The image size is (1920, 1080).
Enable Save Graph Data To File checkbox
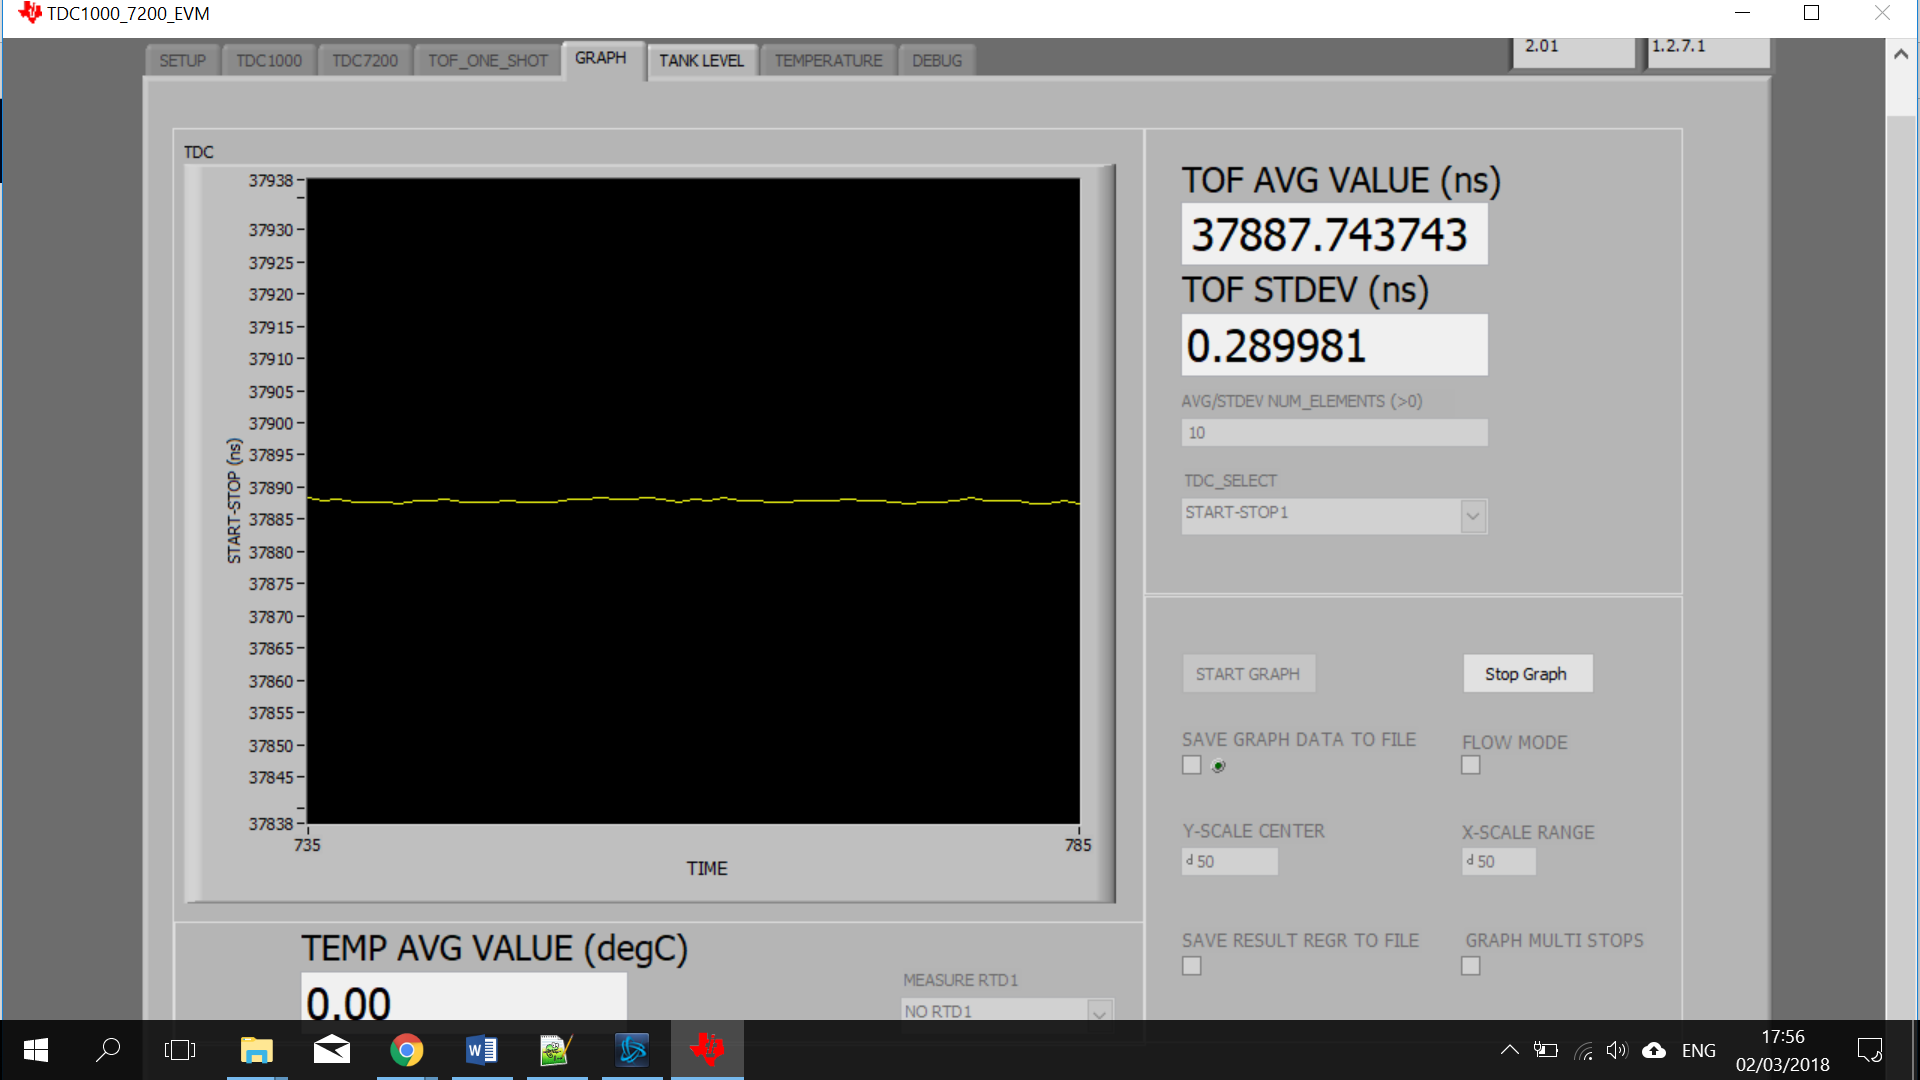(1191, 765)
